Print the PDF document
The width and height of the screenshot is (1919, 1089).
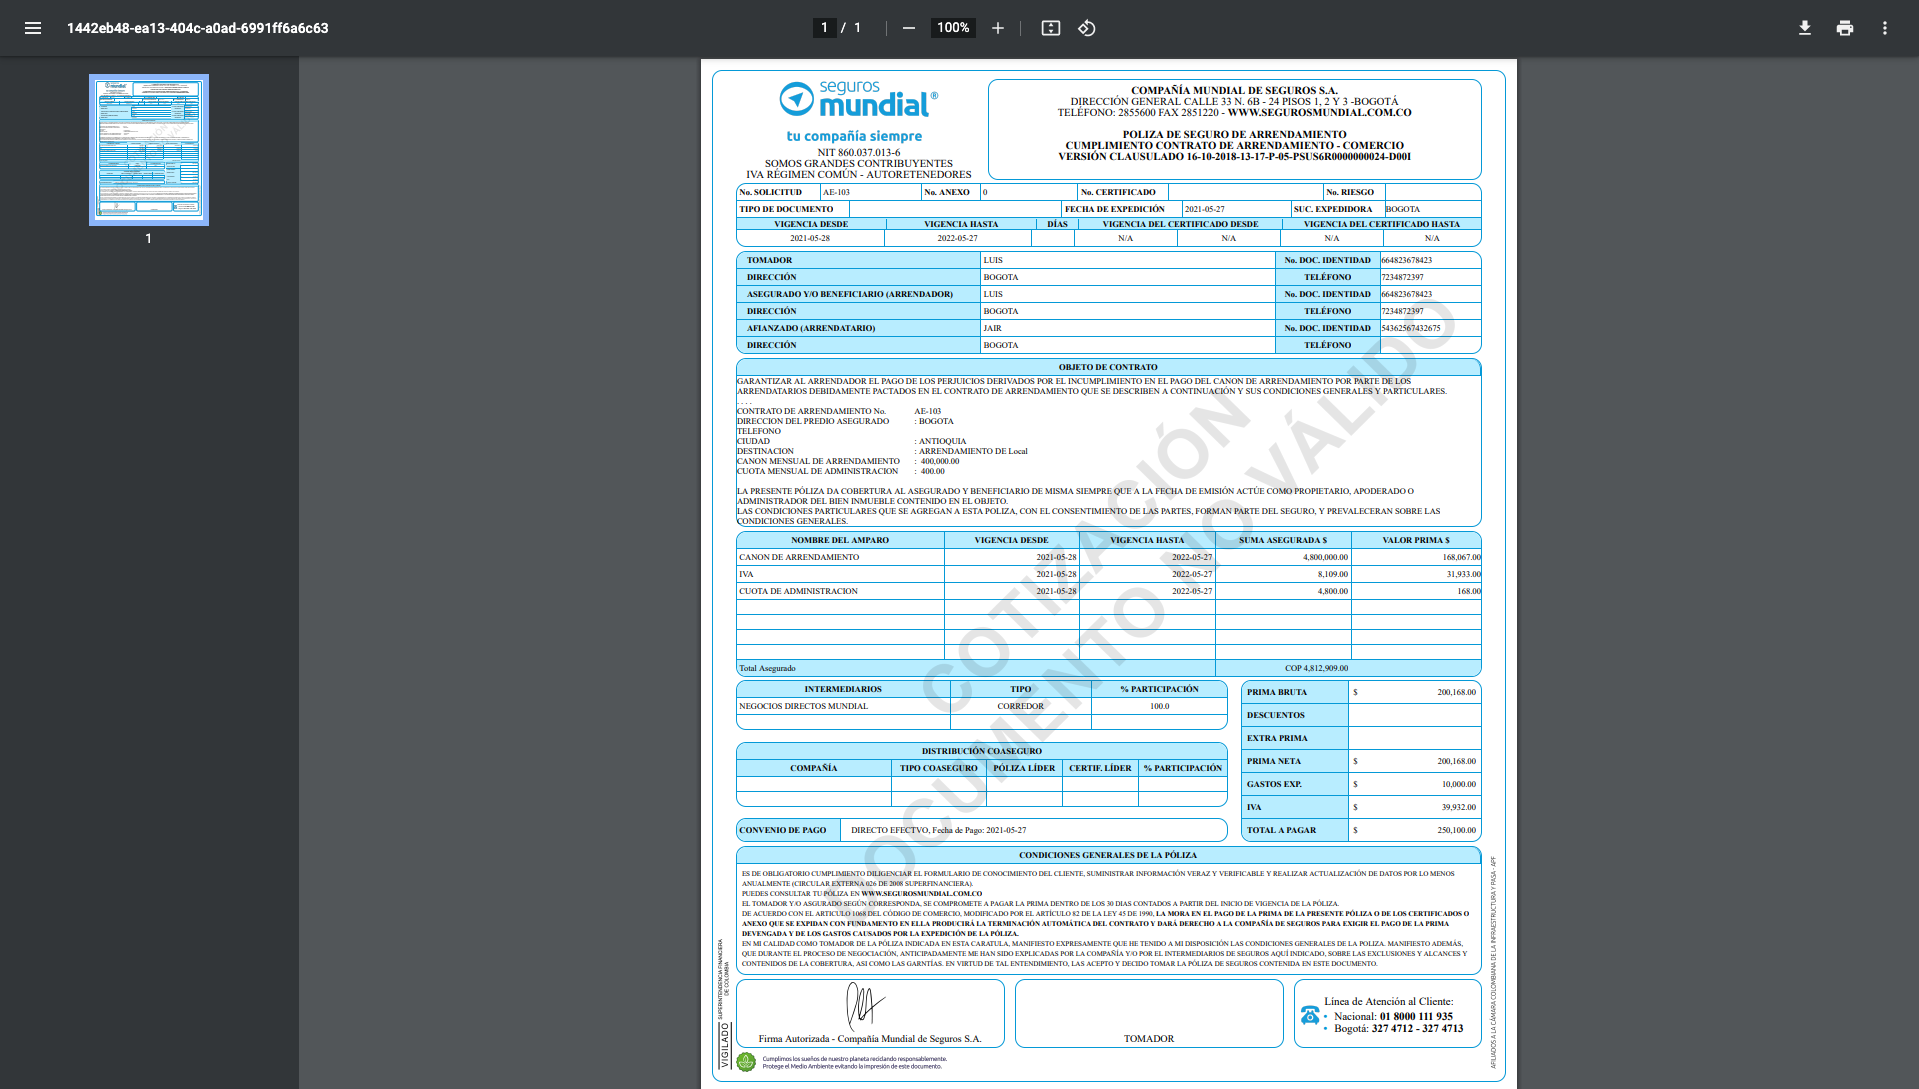(1845, 28)
